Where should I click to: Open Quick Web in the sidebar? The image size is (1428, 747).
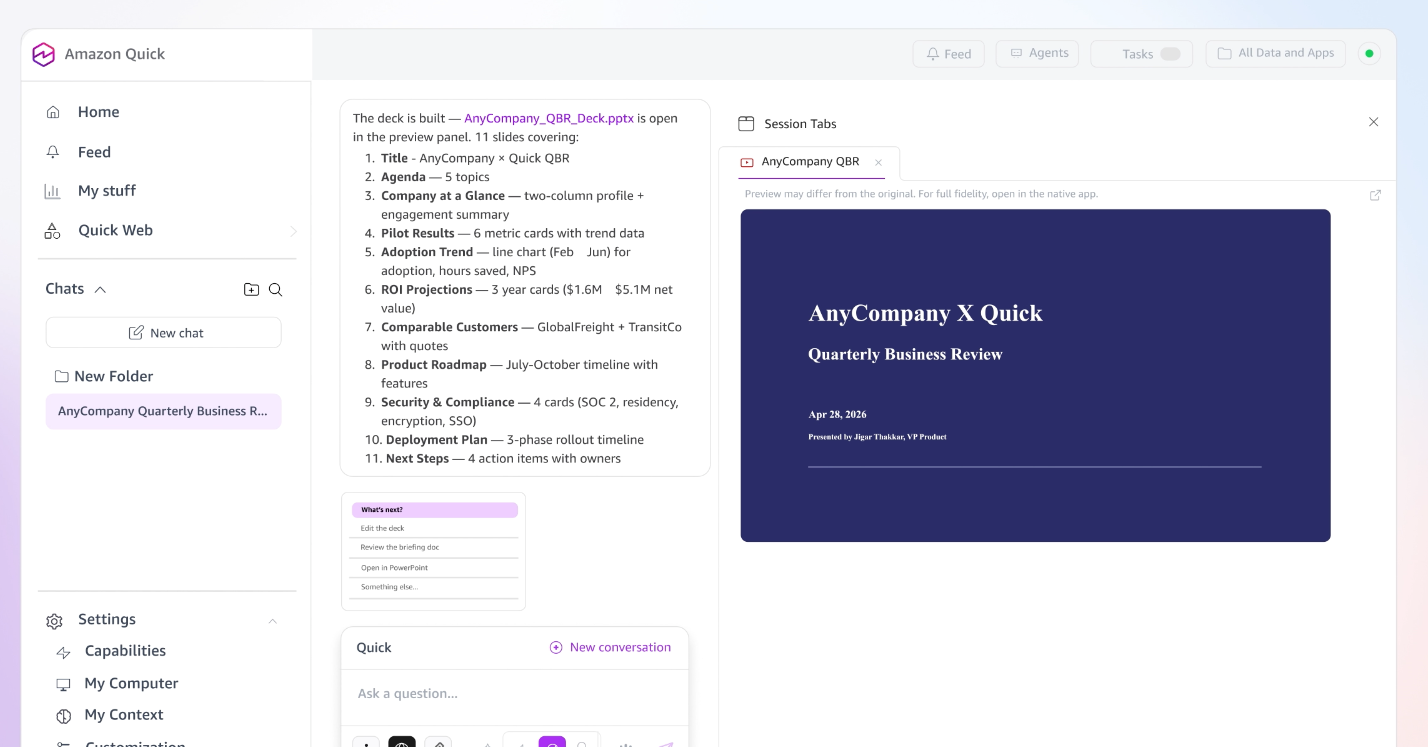[x=115, y=230]
